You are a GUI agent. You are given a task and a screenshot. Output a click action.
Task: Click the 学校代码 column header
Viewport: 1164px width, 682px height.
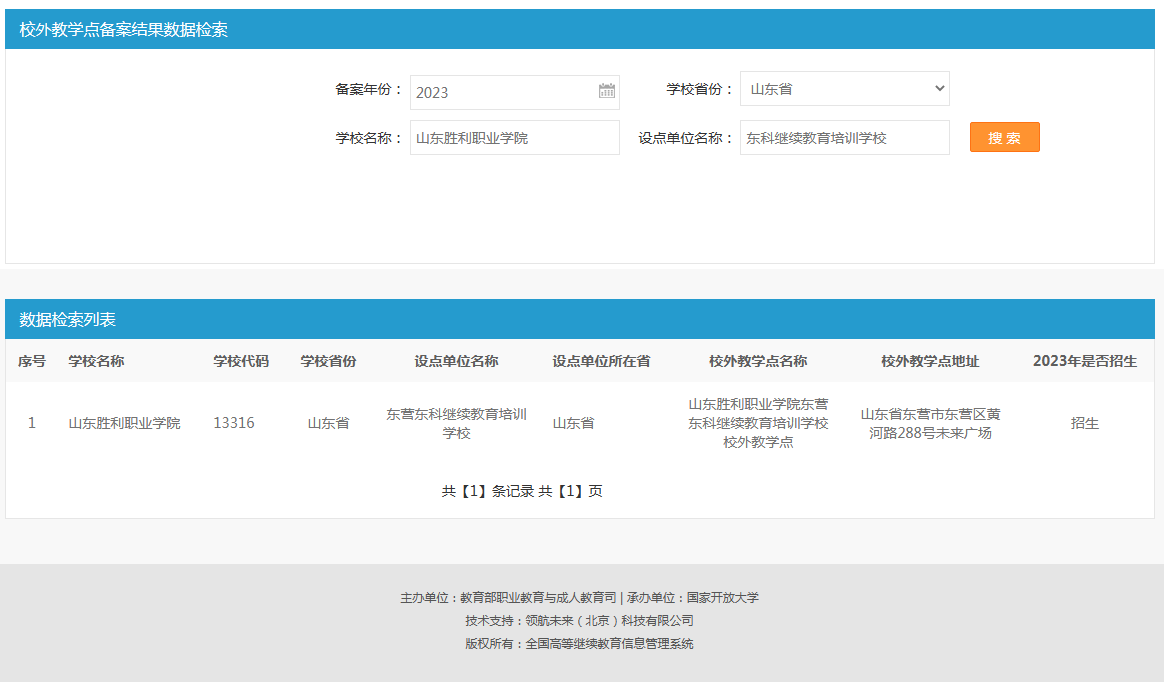[x=241, y=361]
